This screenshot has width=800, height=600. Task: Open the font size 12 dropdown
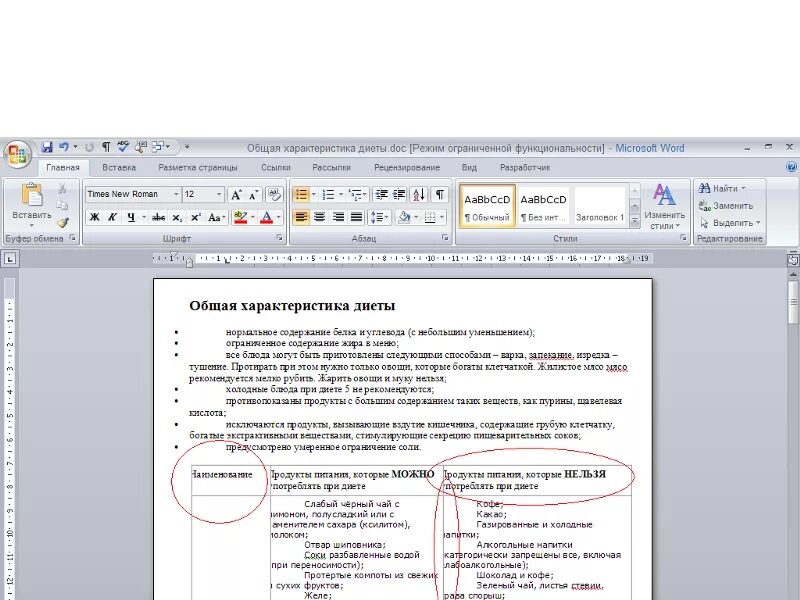[219, 194]
